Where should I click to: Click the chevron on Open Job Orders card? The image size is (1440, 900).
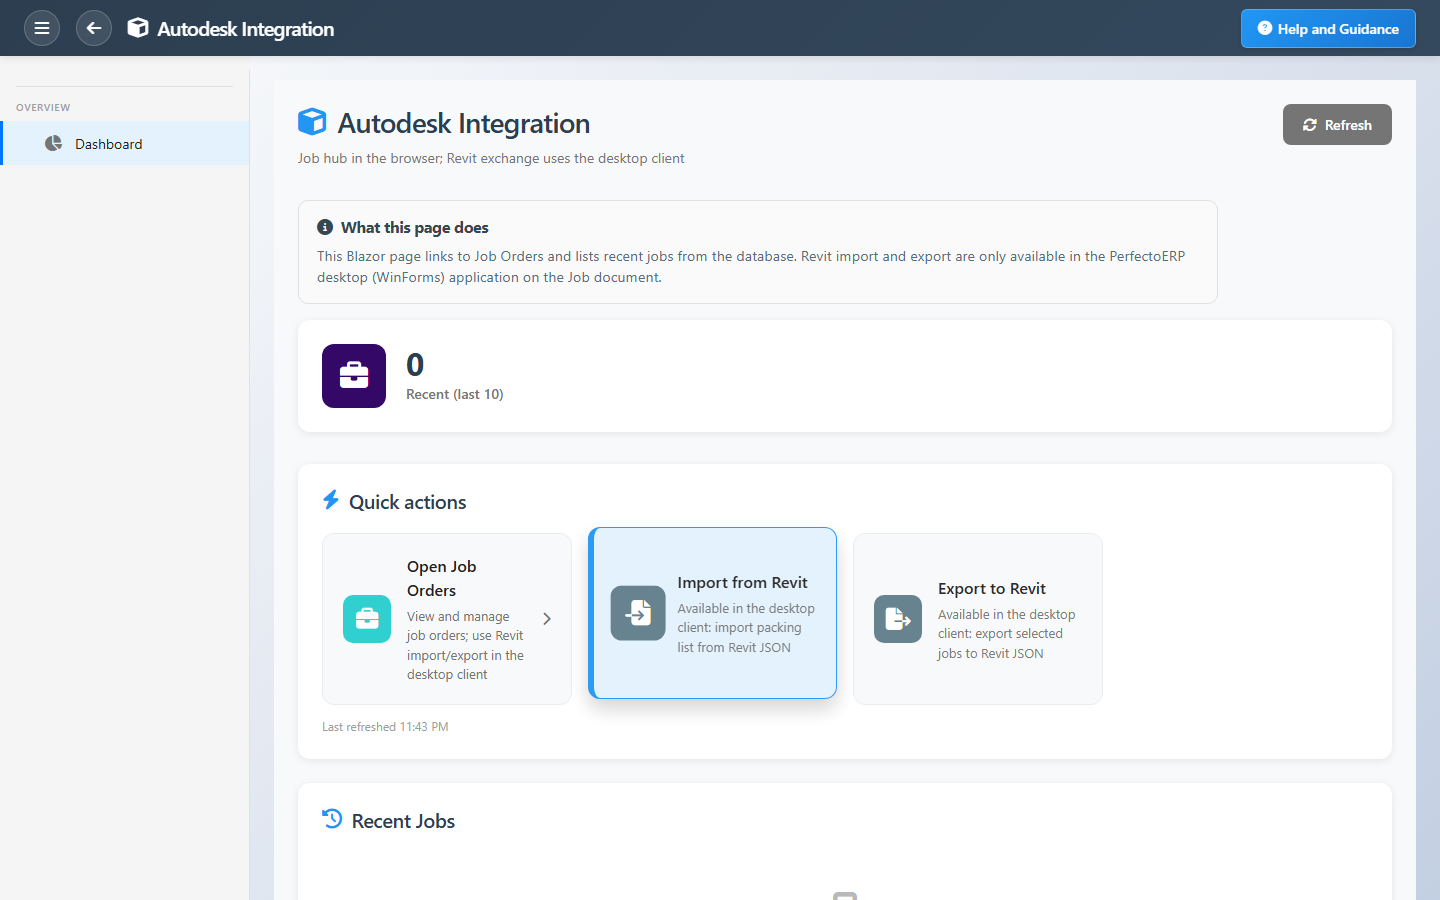pyautogui.click(x=547, y=619)
